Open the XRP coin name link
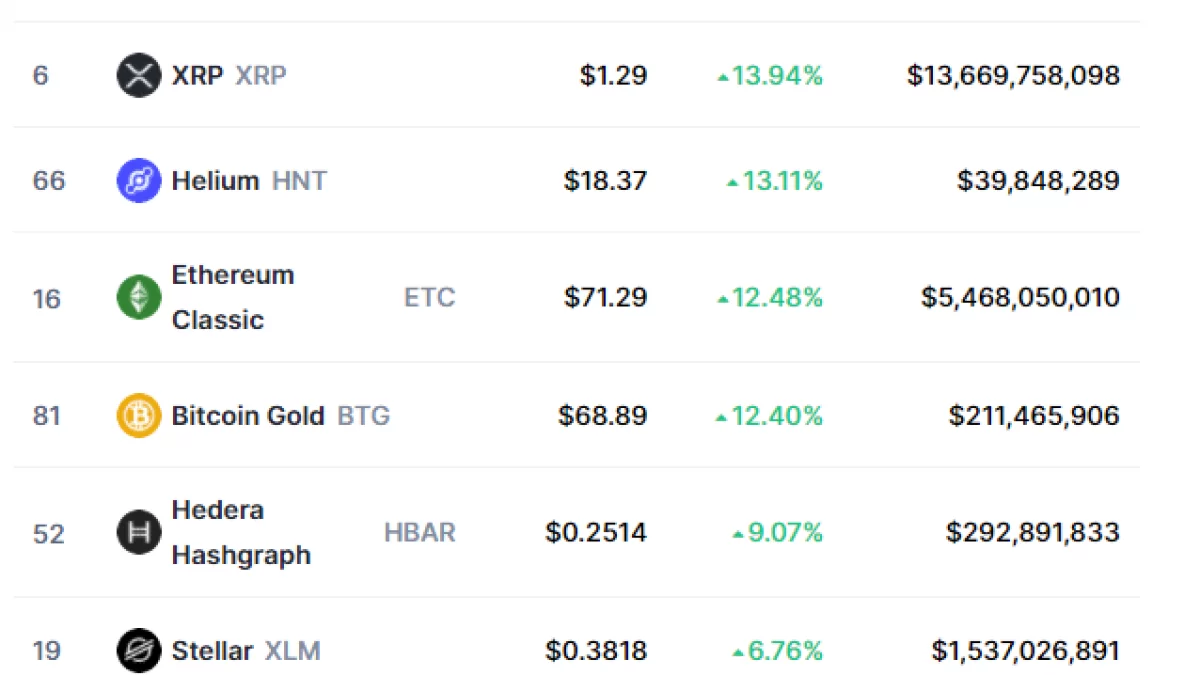This screenshot has height=675, width=1200. 197,76
